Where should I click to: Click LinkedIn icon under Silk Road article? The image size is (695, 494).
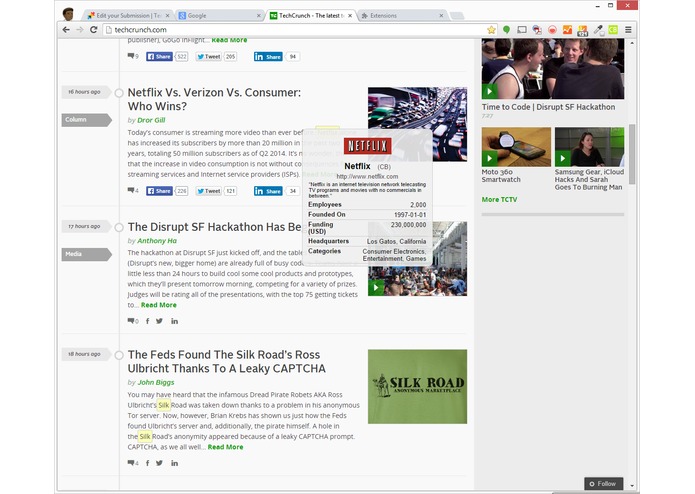coord(175,463)
